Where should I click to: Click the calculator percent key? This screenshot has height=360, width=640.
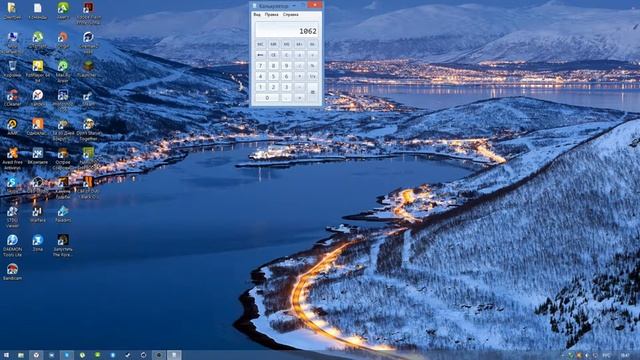tap(313, 65)
